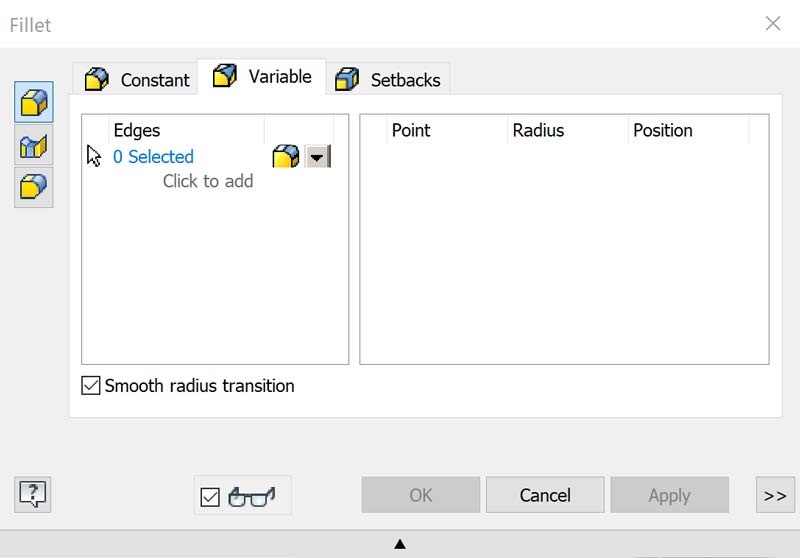Click the preview eyeglasses icon
This screenshot has height=558, width=800.
pyautogui.click(x=251, y=496)
